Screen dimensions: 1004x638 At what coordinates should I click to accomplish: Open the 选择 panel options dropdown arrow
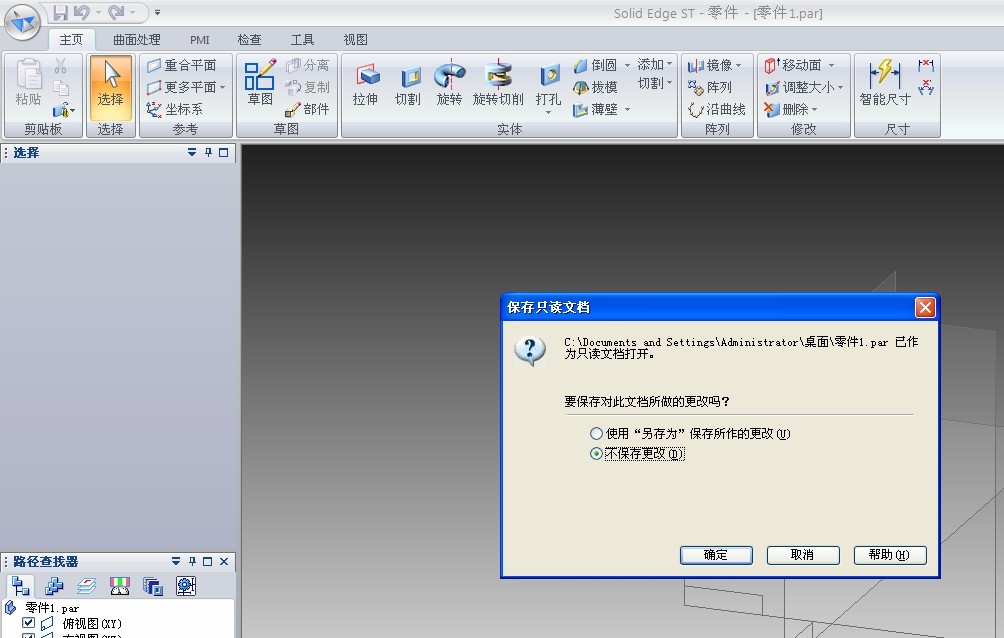191,152
